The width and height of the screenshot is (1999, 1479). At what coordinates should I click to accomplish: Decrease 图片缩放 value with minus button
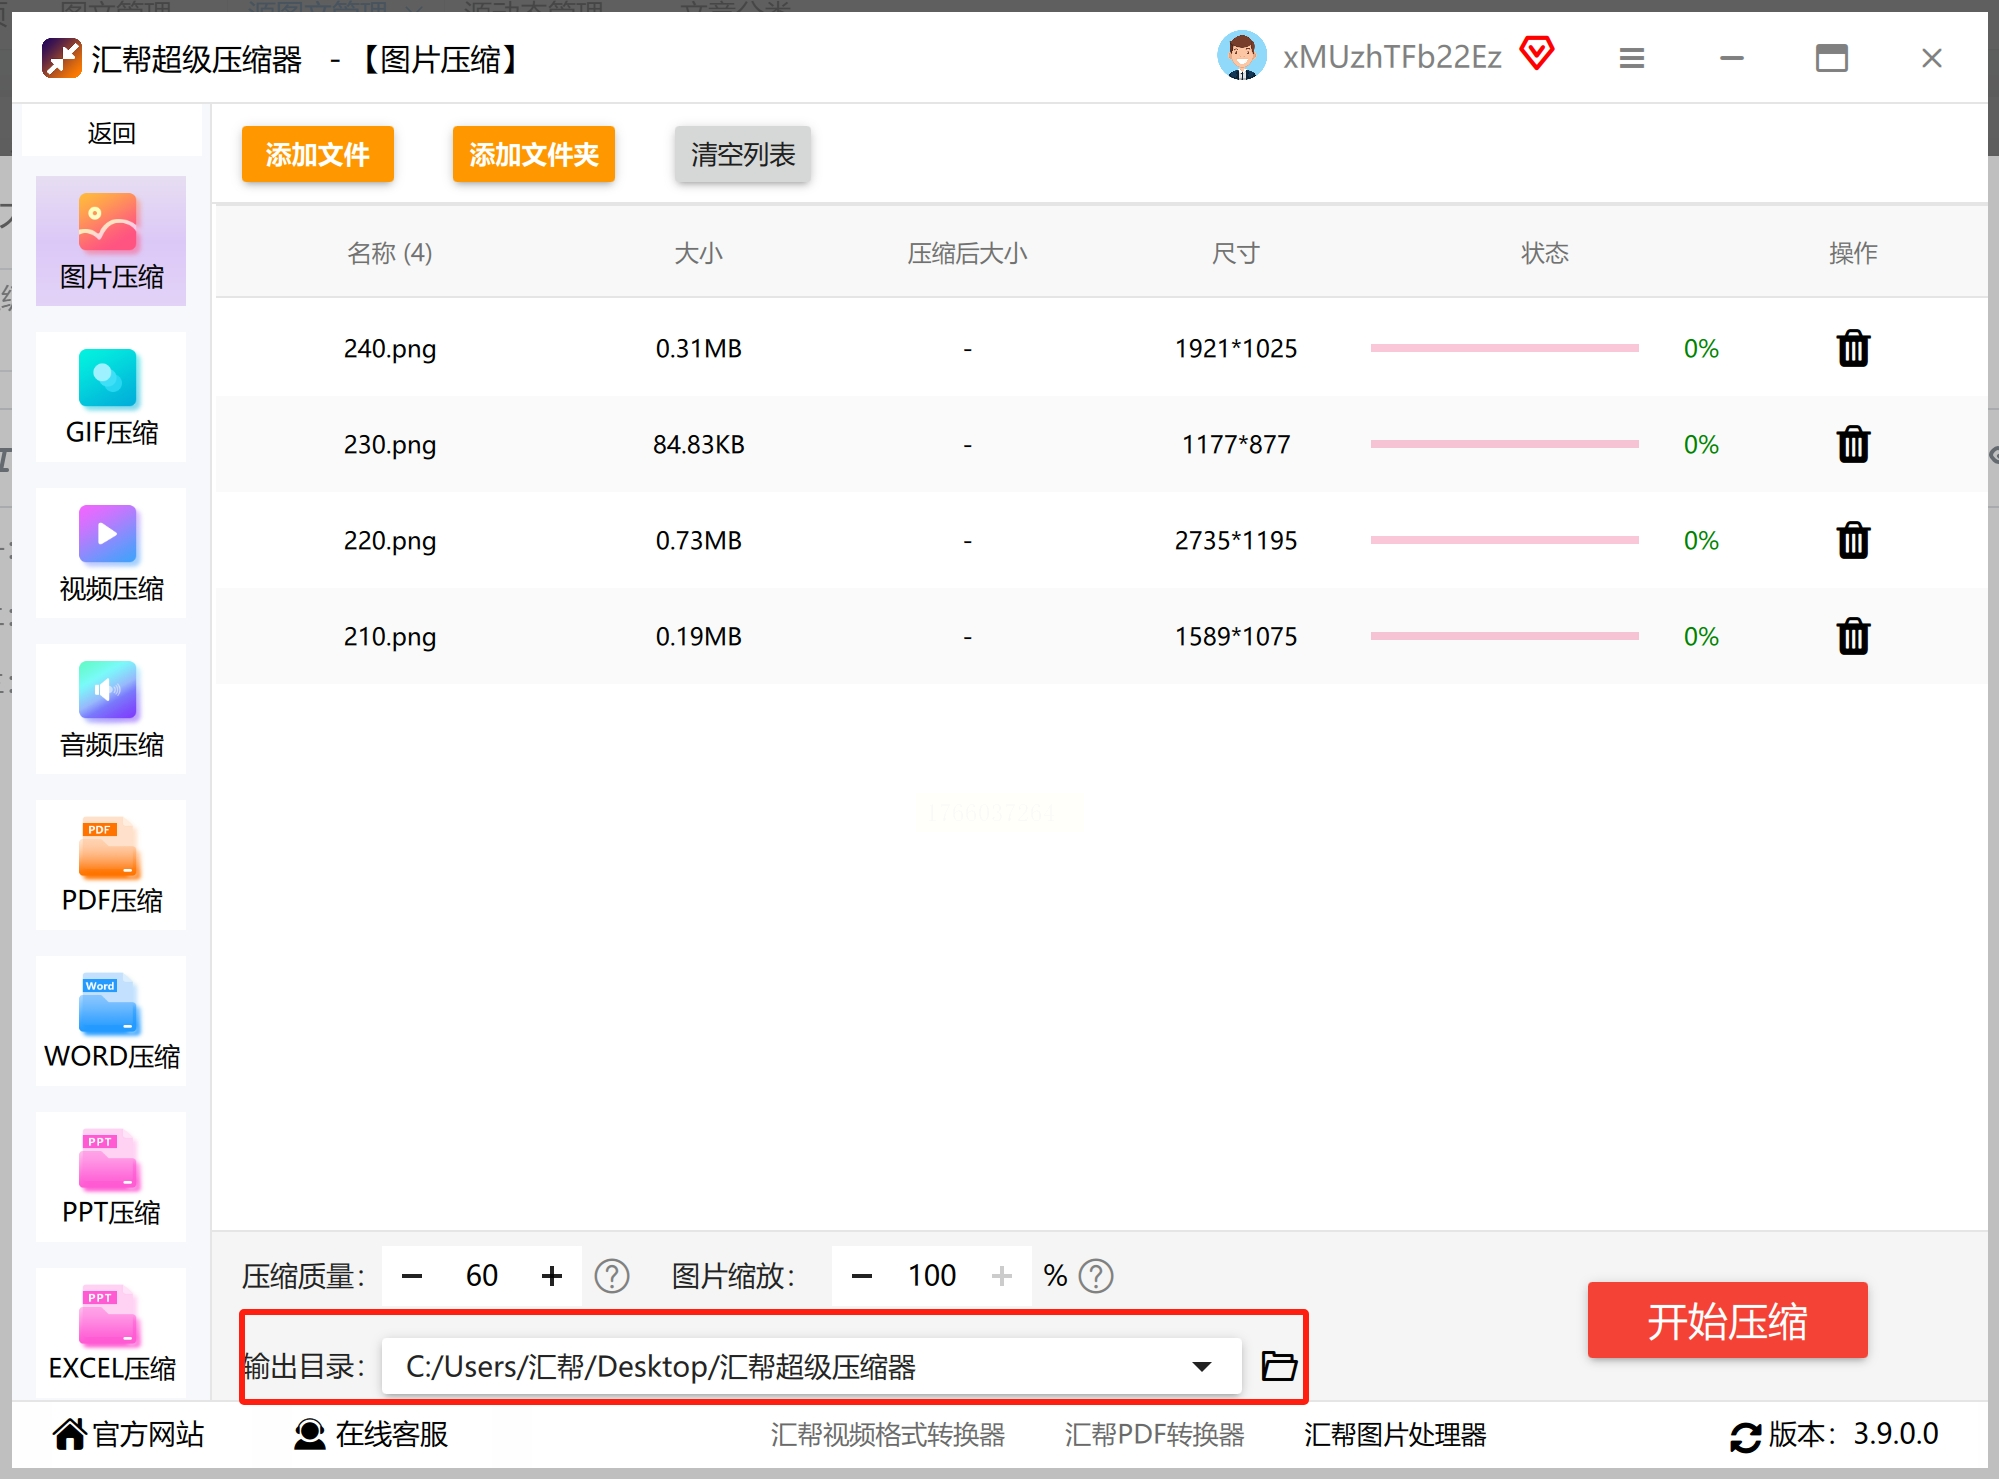pyautogui.click(x=861, y=1276)
